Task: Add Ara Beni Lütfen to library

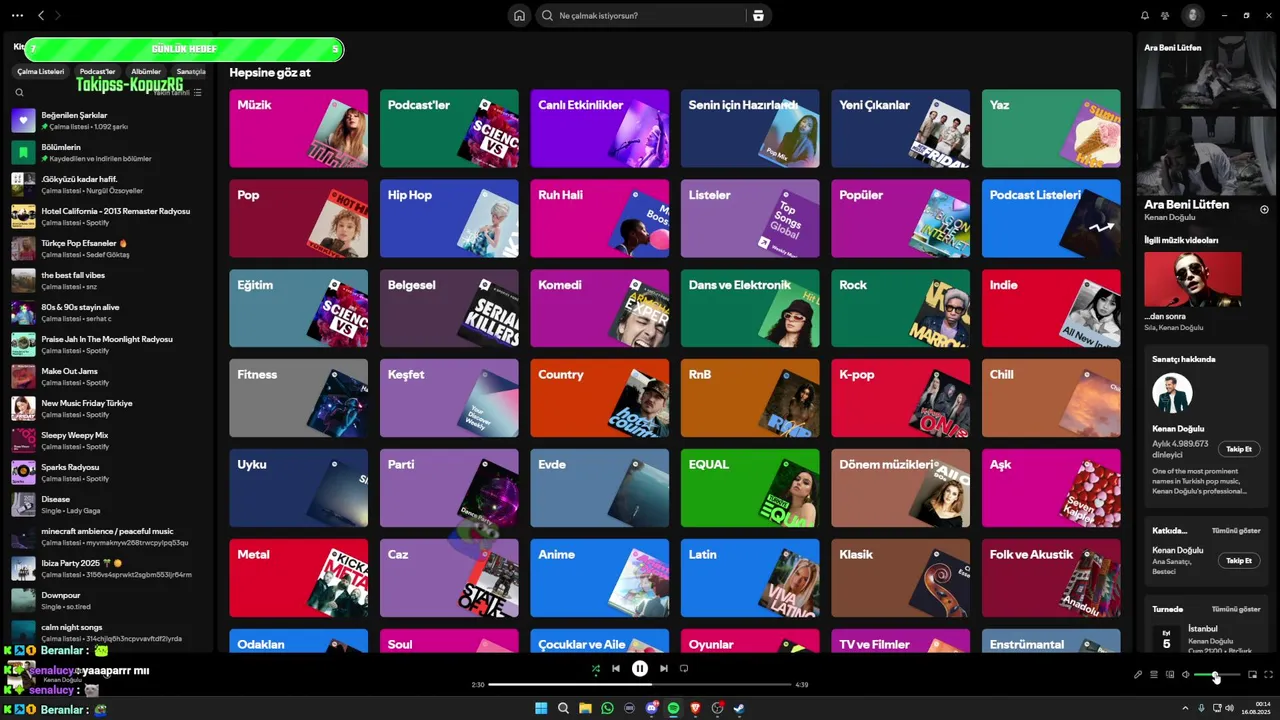Action: pos(1264,210)
